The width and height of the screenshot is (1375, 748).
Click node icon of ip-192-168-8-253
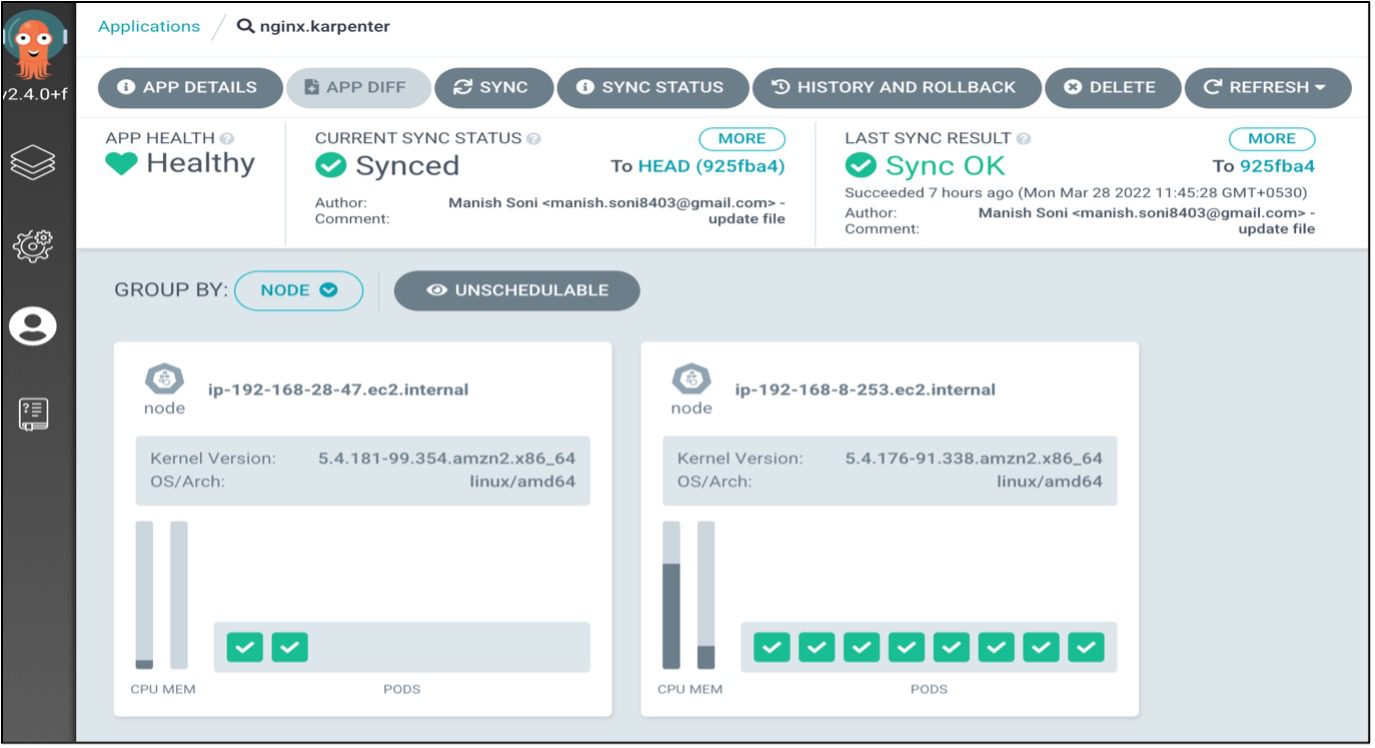point(691,379)
